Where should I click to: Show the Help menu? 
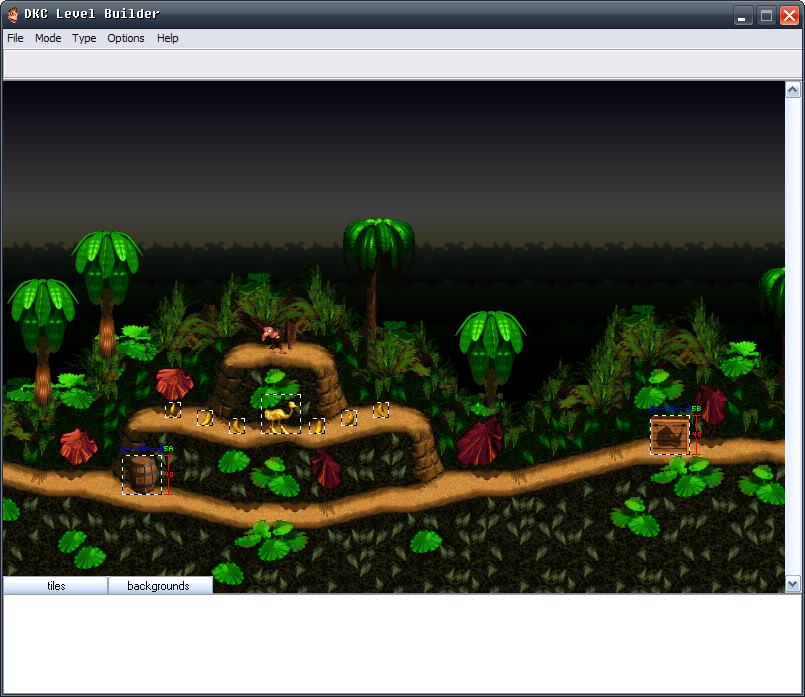coord(168,38)
